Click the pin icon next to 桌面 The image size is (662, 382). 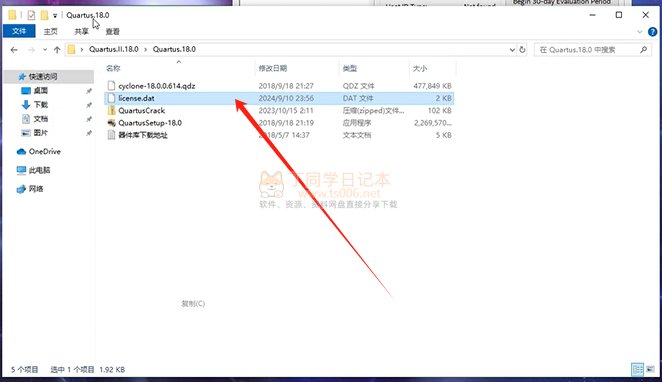89,91
